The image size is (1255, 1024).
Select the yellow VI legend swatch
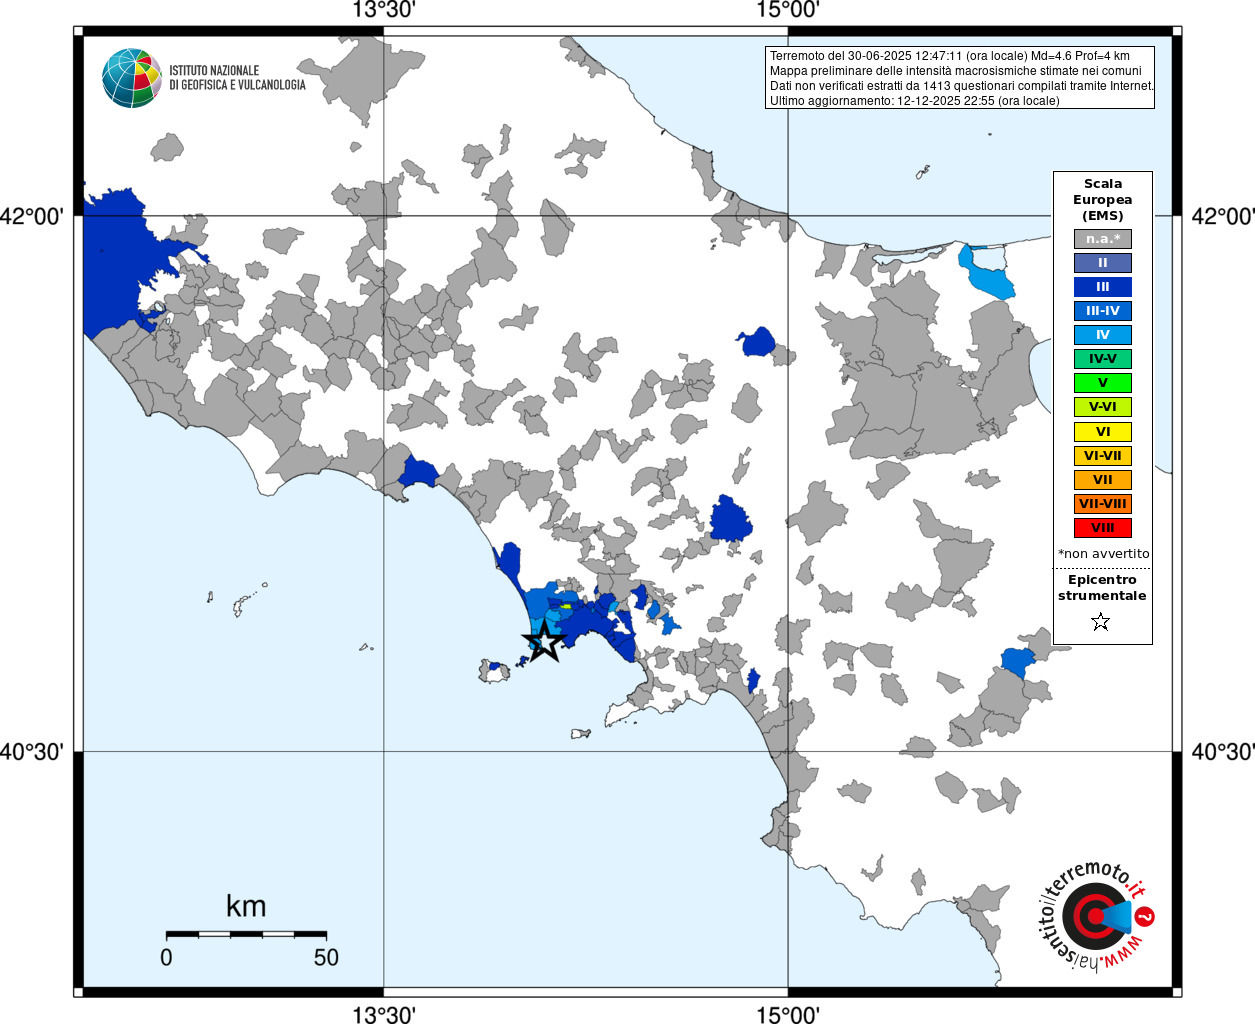point(1102,432)
